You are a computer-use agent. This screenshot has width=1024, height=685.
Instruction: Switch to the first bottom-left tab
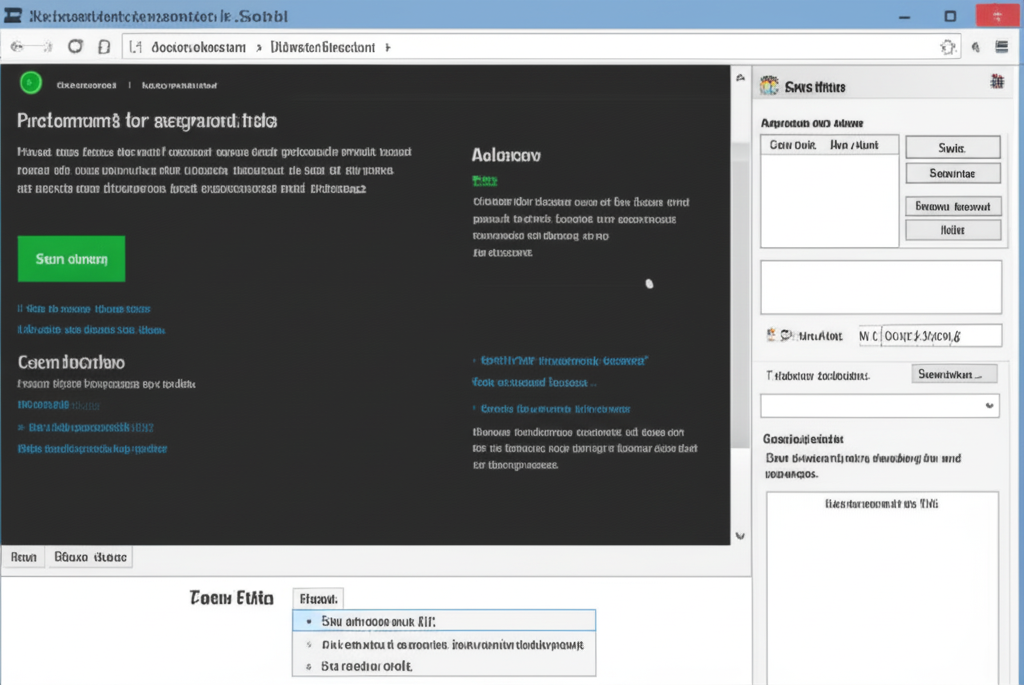(x=24, y=557)
